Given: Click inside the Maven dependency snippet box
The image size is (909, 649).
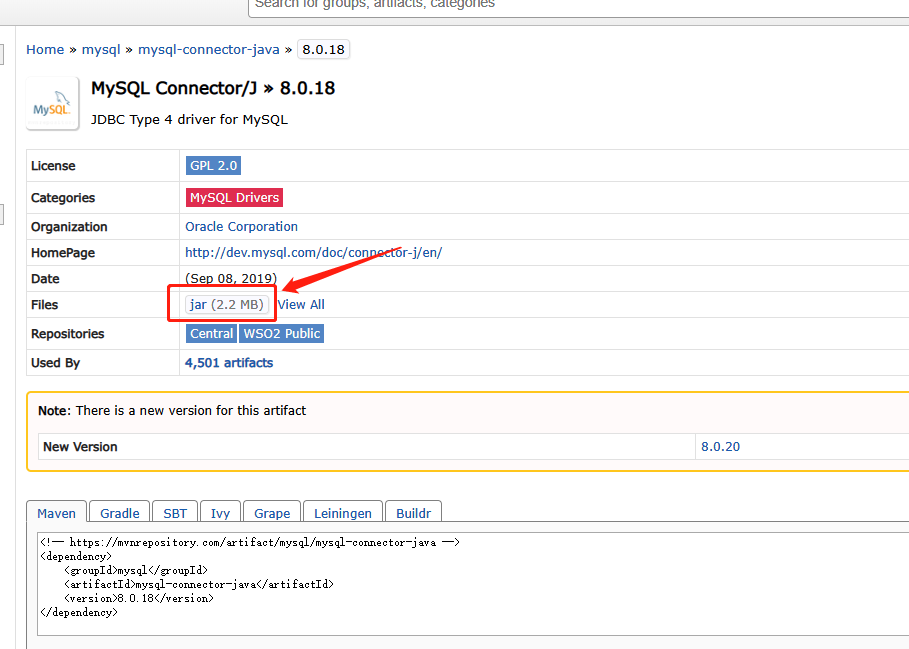Looking at the screenshot, I should tap(472, 584).
